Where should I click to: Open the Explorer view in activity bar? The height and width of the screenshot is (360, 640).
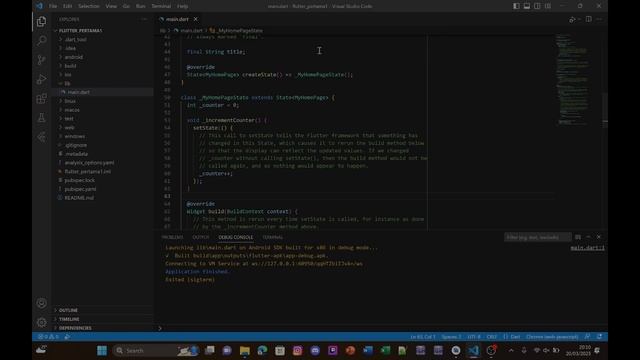coord(41,21)
